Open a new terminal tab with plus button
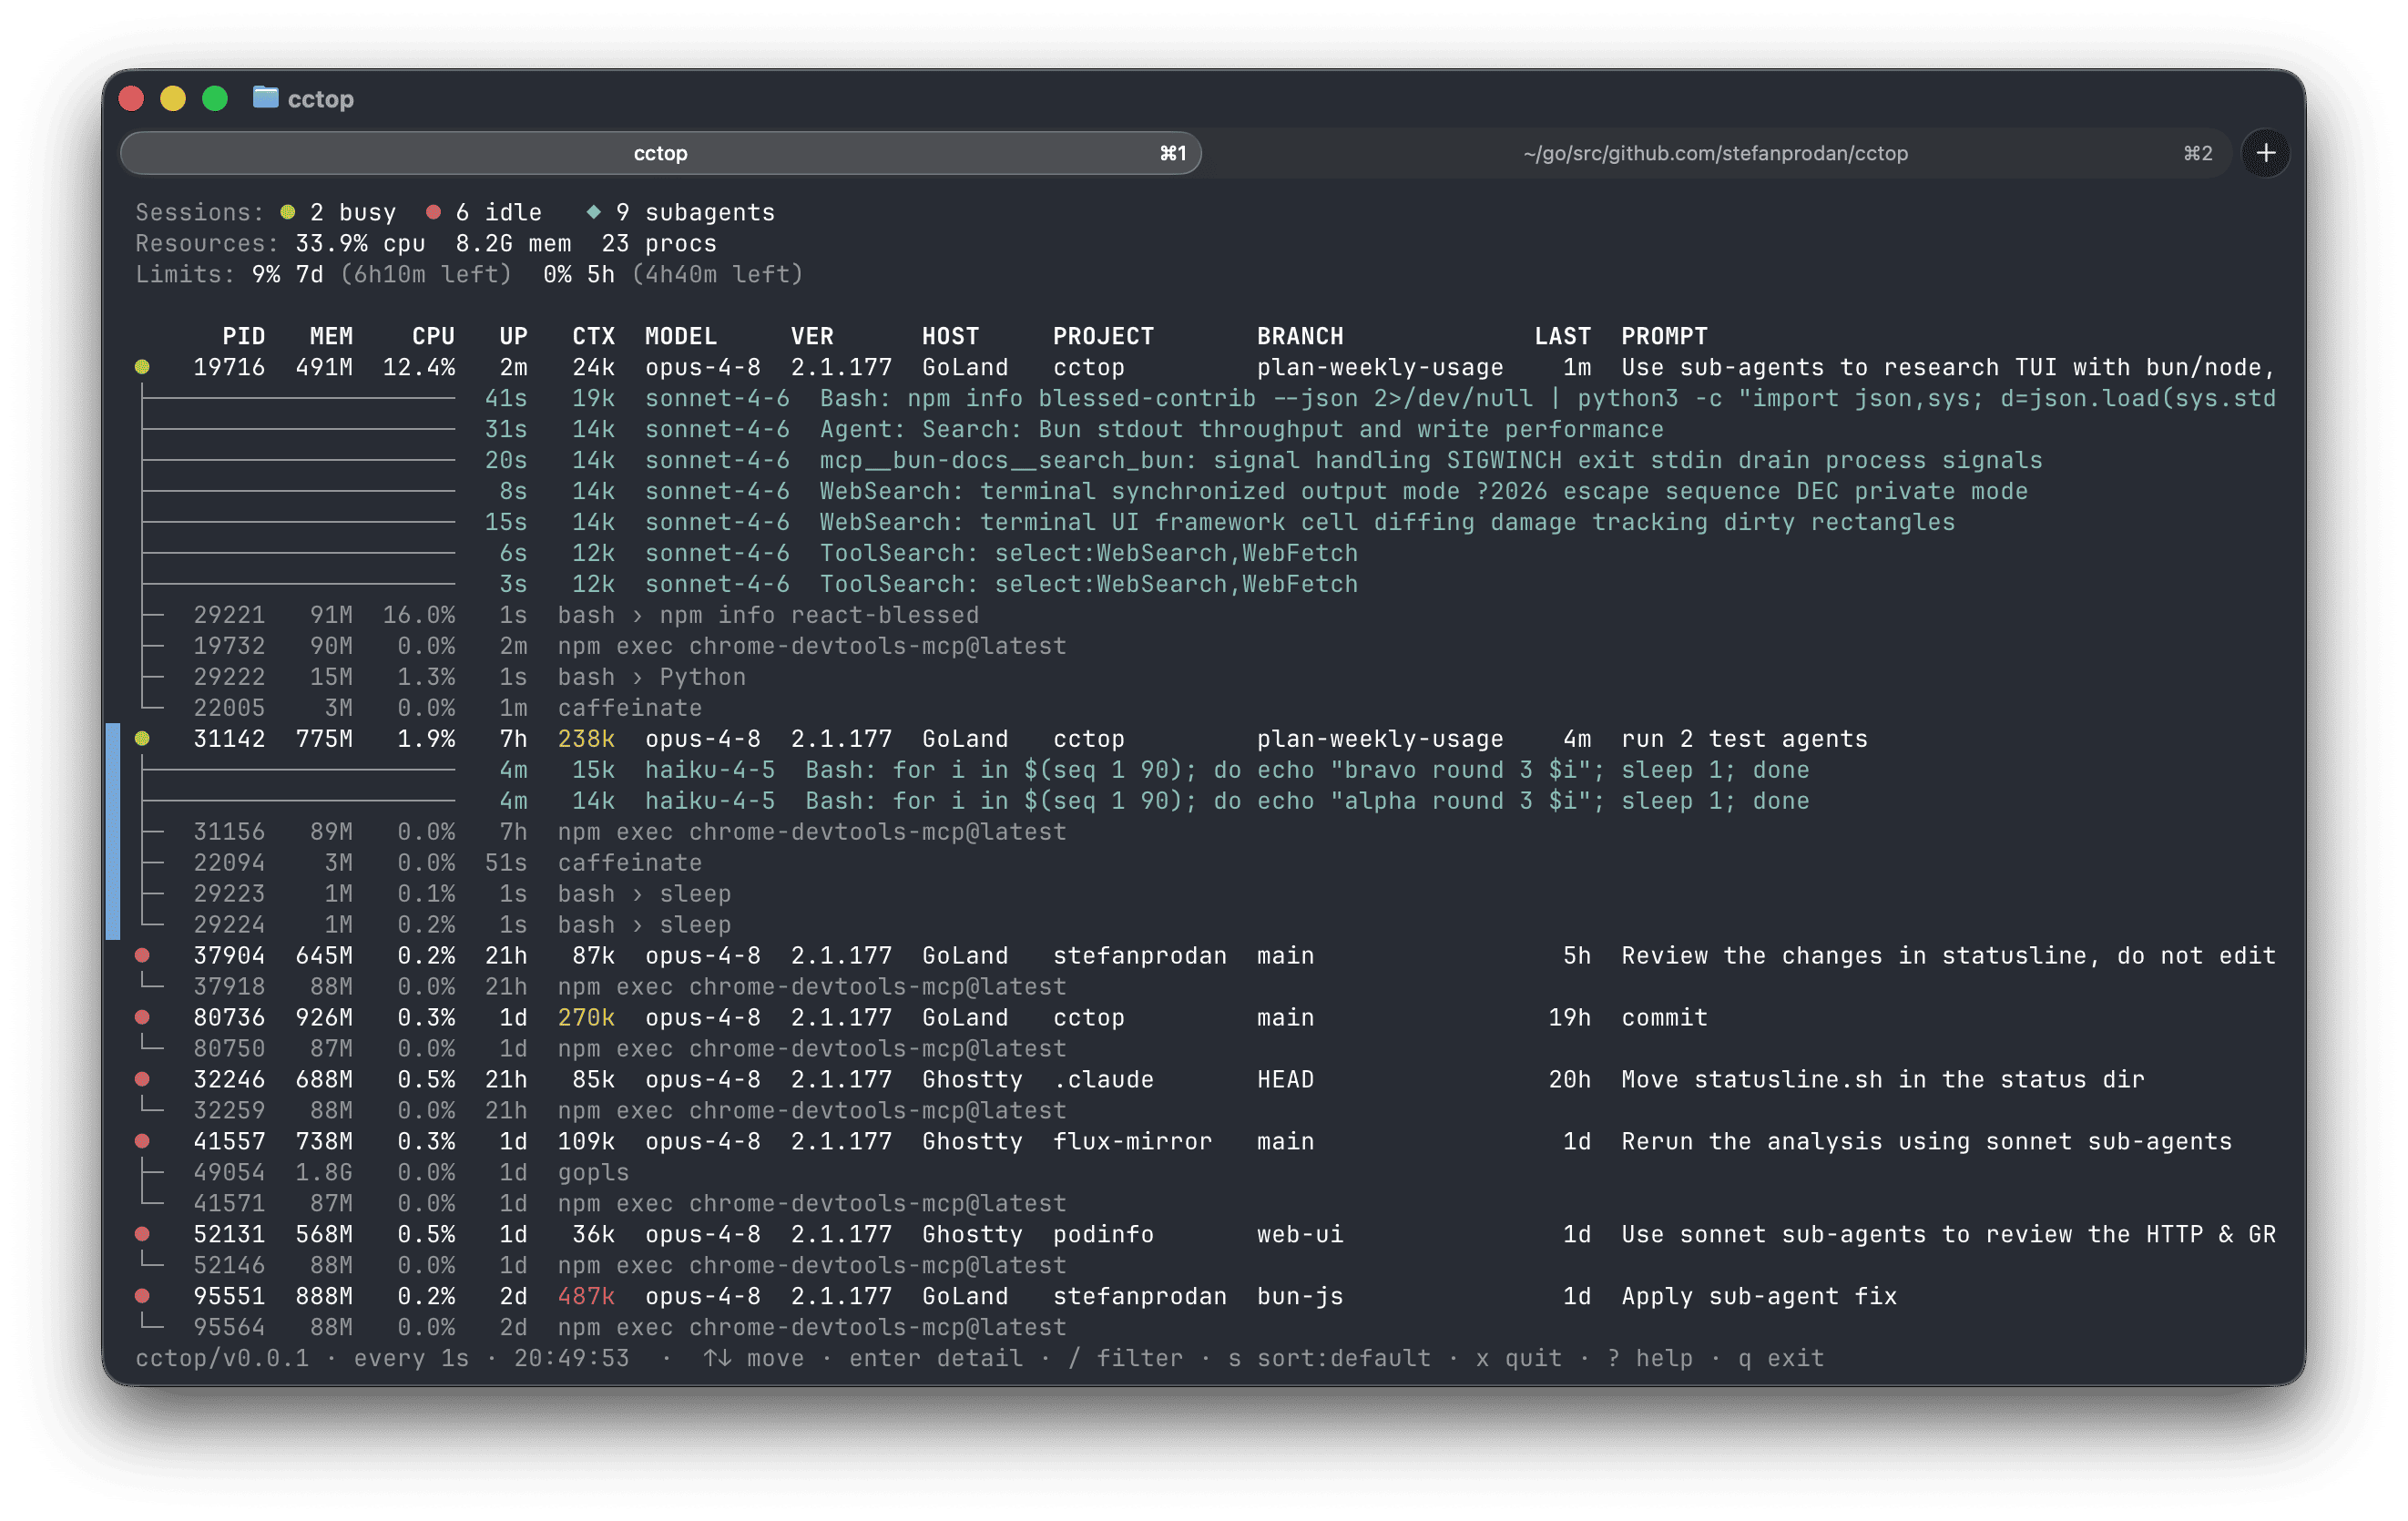The height and width of the screenshot is (1521, 2408). coord(2265,153)
